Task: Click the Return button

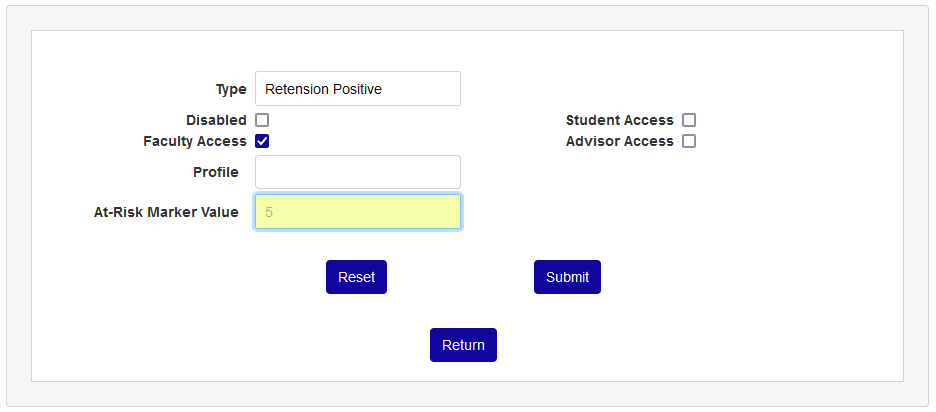Action: point(463,345)
